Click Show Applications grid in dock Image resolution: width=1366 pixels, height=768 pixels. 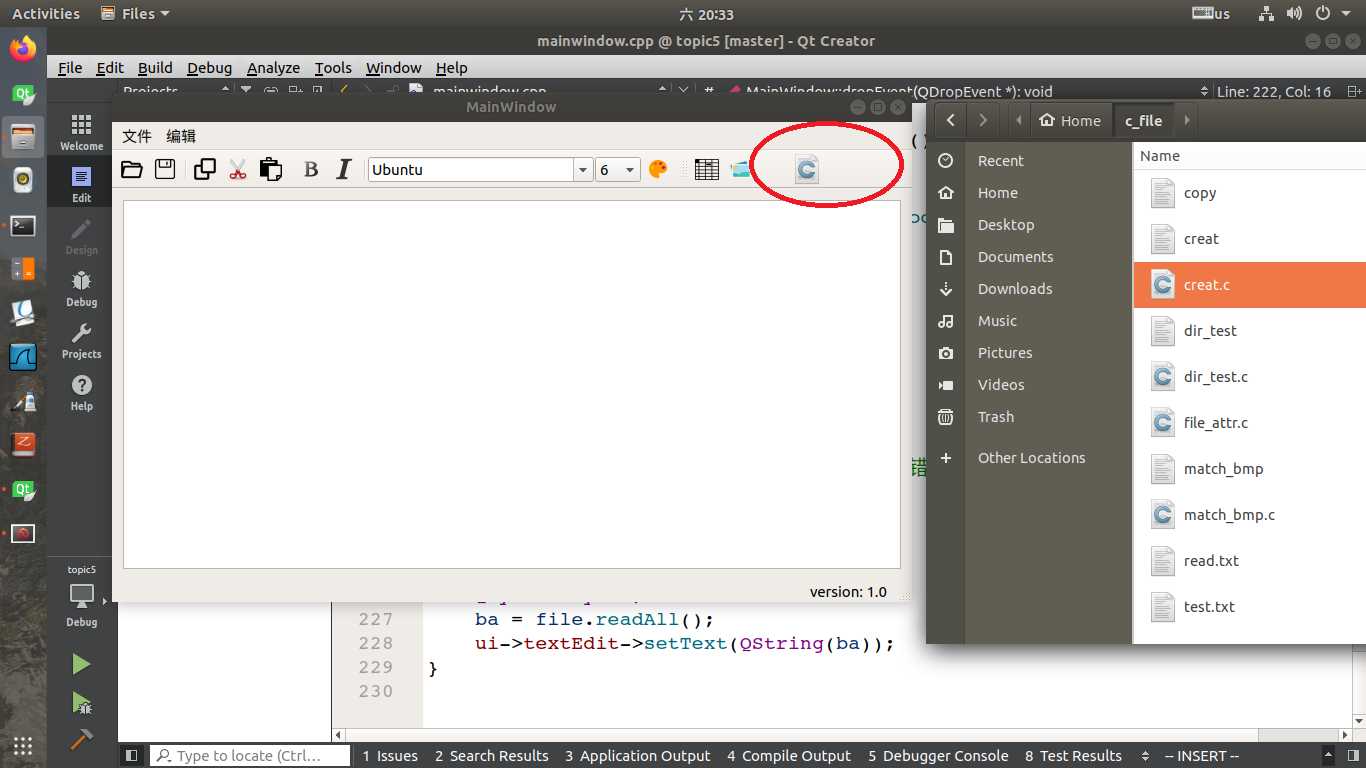coord(22,745)
